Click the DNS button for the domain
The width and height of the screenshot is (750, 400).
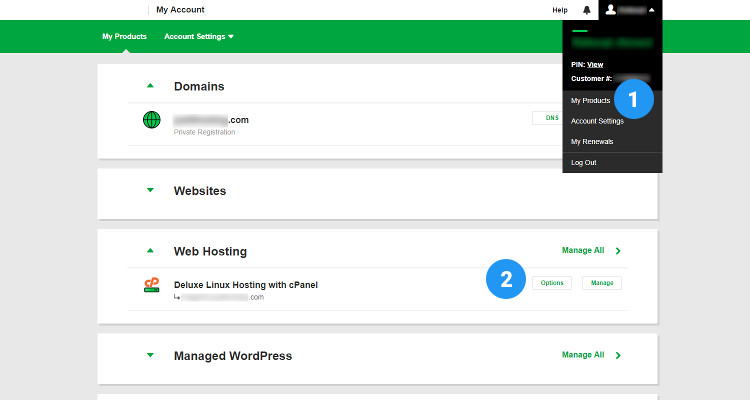coord(549,118)
